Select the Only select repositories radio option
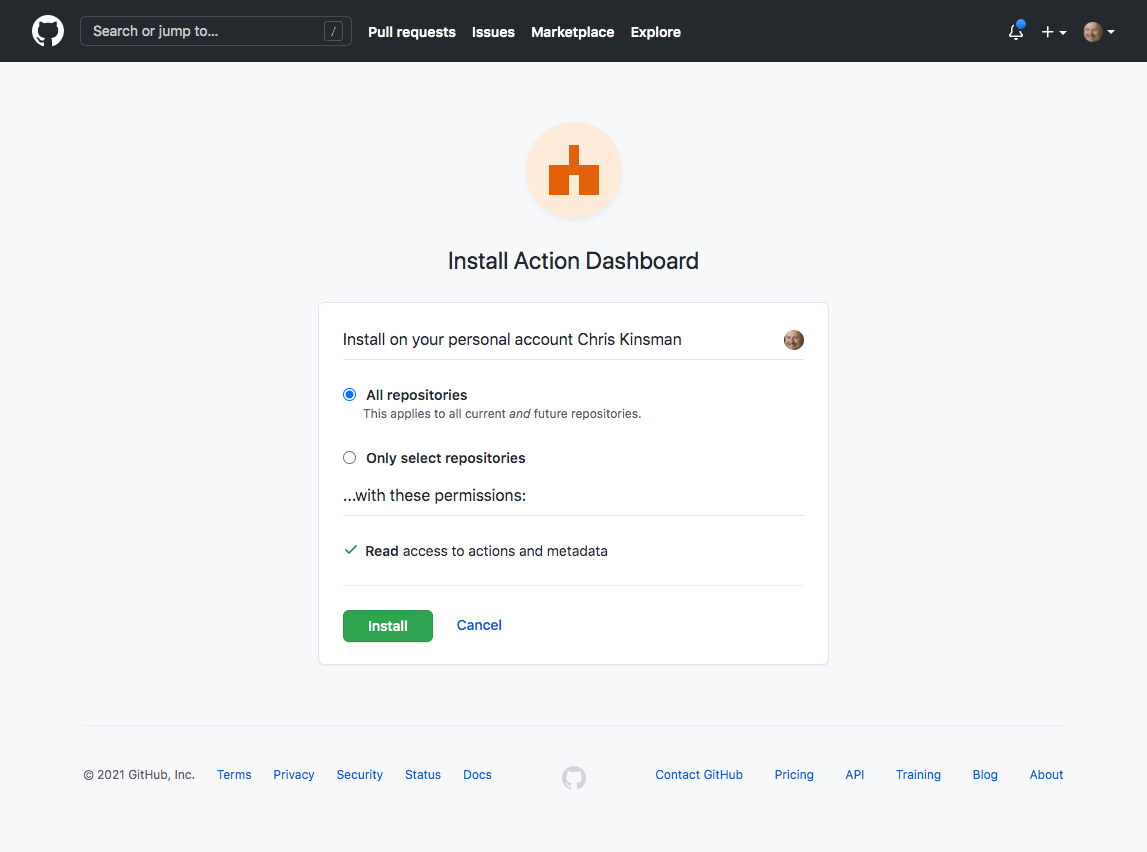Viewport: 1147px width, 852px height. click(x=350, y=458)
